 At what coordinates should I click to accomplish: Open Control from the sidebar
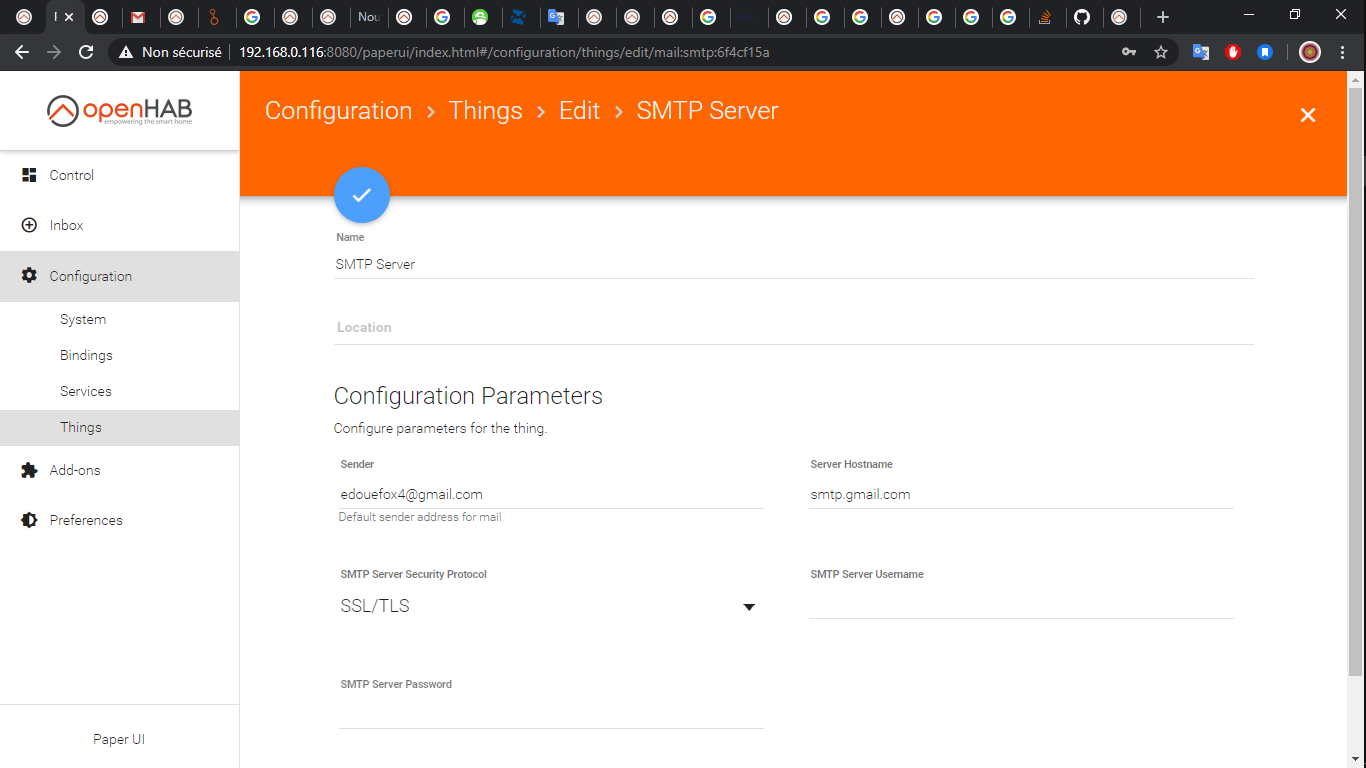[120, 175]
